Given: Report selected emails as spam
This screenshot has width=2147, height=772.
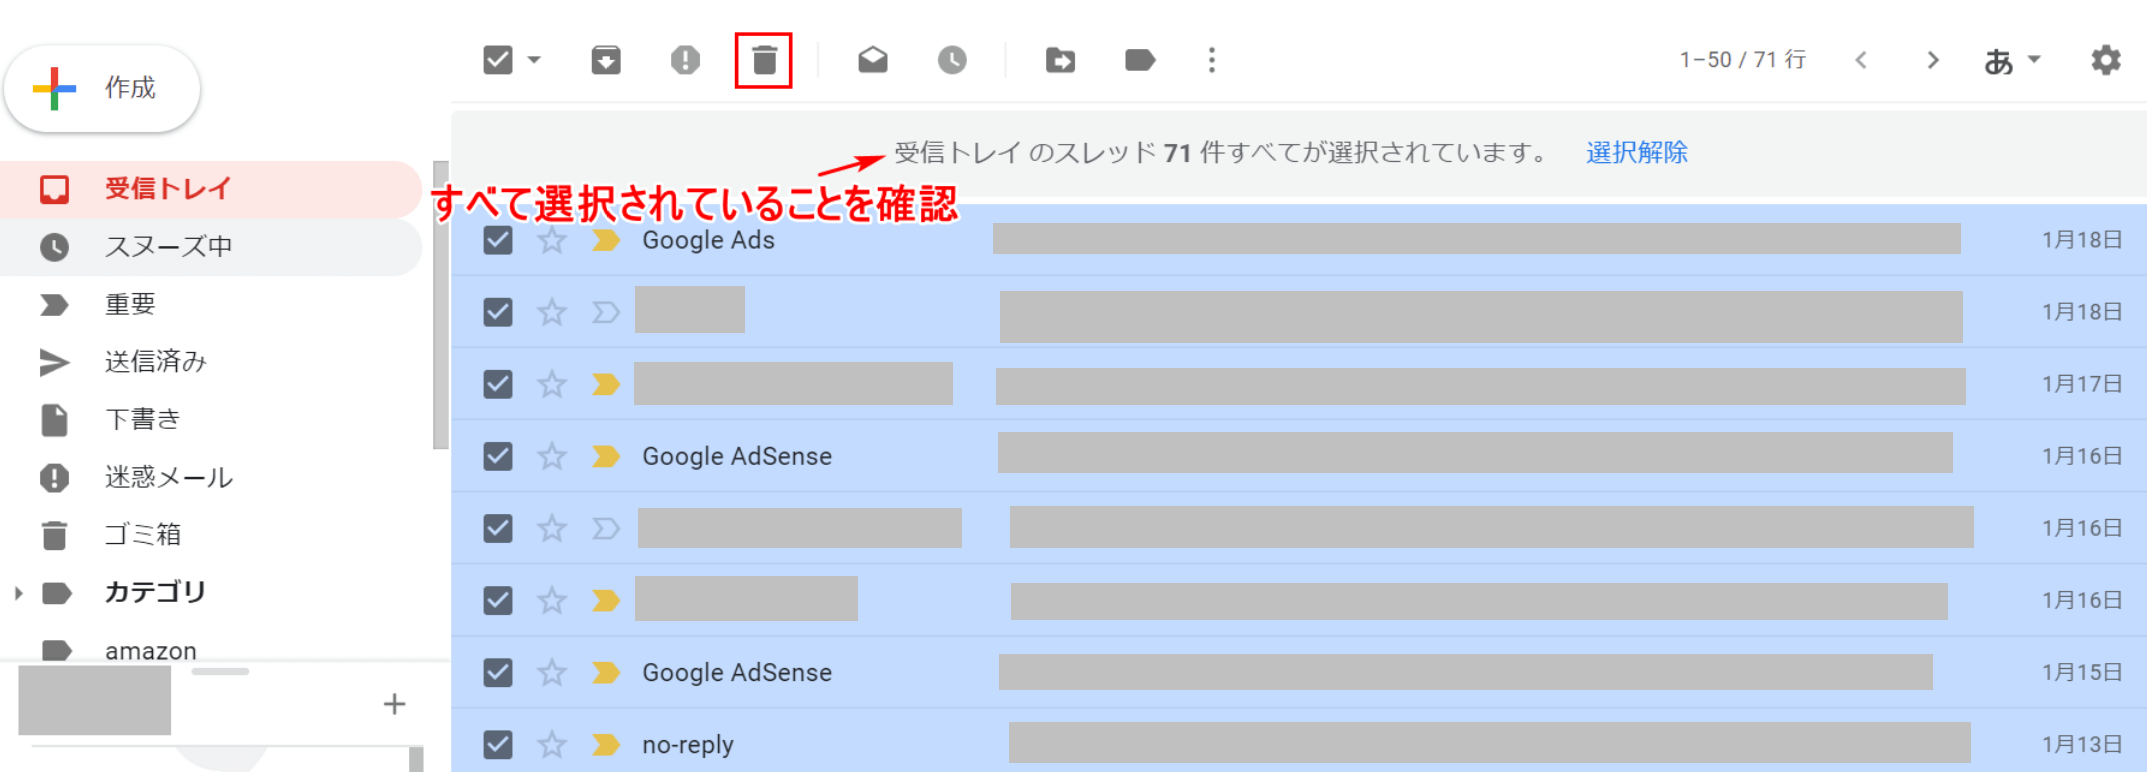Looking at the screenshot, I should click(x=685, y=60).
